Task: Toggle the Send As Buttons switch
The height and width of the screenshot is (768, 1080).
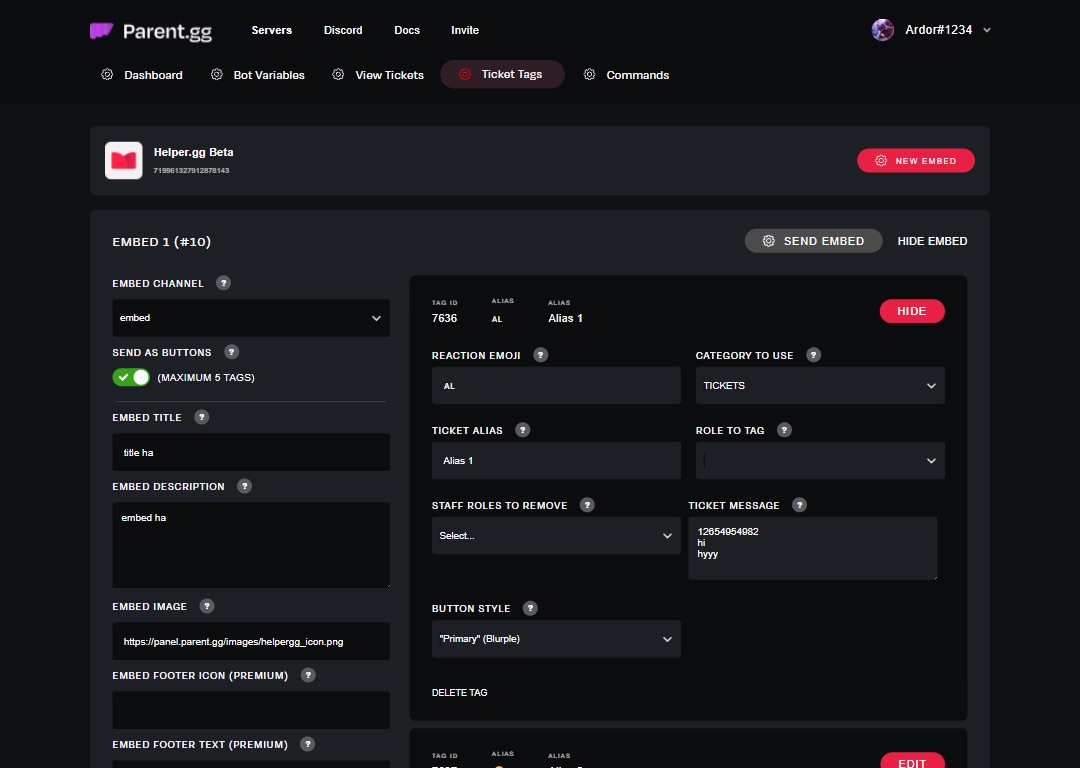Action: [x=131, y=377]
